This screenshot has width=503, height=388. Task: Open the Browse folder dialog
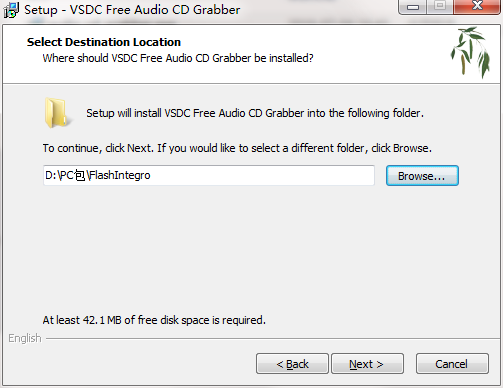pos(422,176)
